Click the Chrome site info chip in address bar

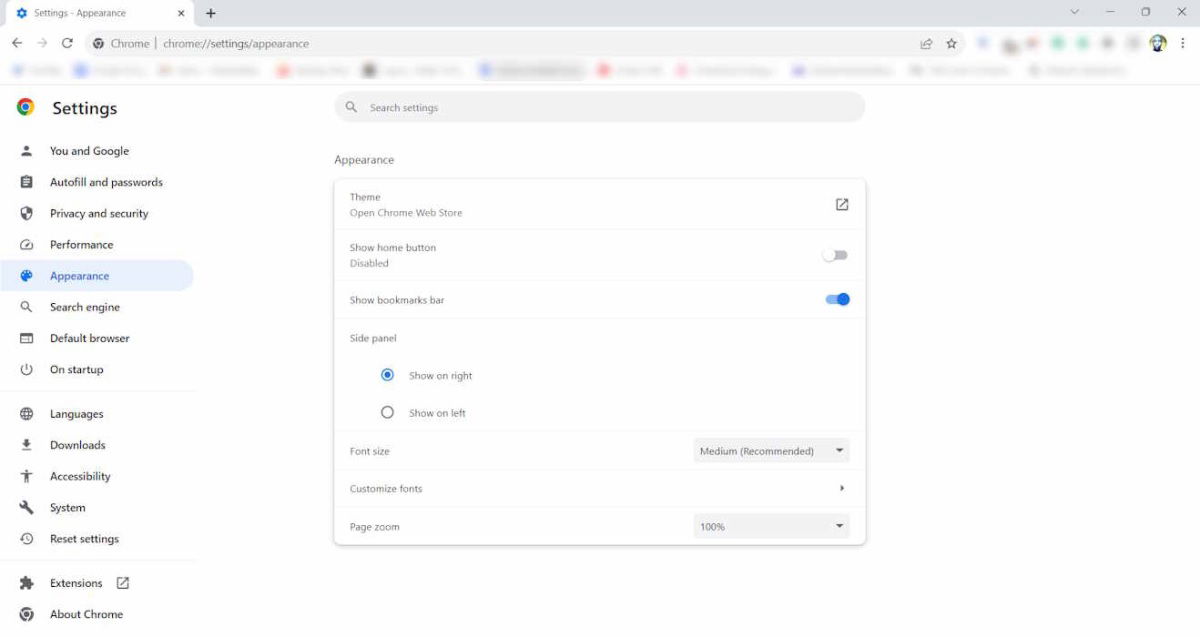121,43
